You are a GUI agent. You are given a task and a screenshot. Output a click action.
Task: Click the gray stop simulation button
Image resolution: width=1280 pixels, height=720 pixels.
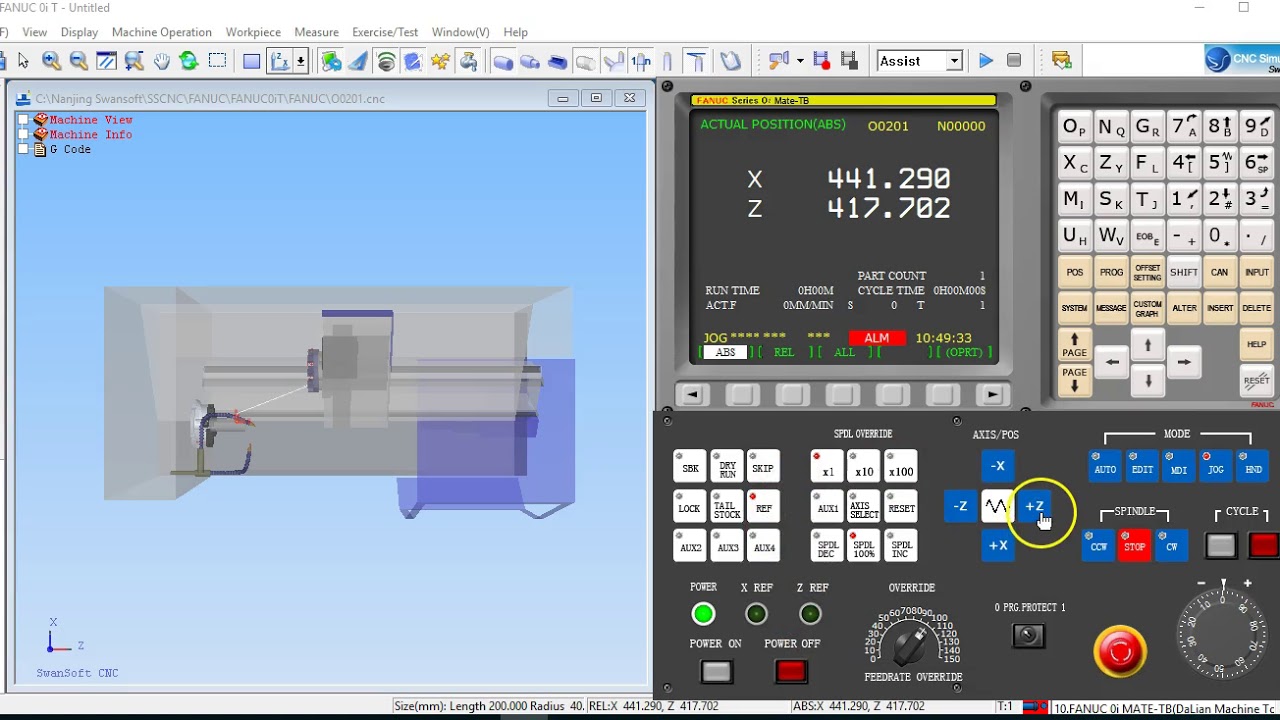point(1014,61)
